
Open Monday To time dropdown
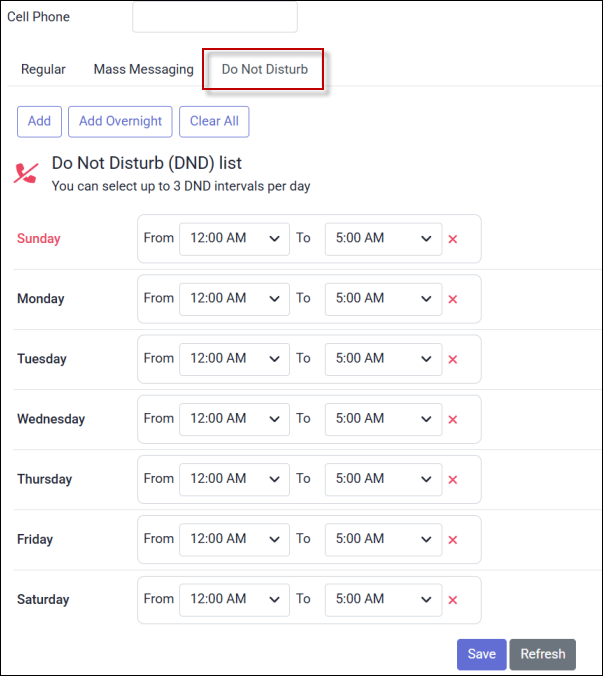coord(384,299)
